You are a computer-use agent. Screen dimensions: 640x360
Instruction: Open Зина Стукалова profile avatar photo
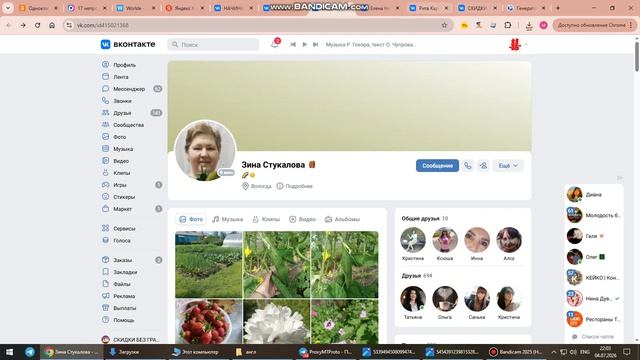(205, 150)
